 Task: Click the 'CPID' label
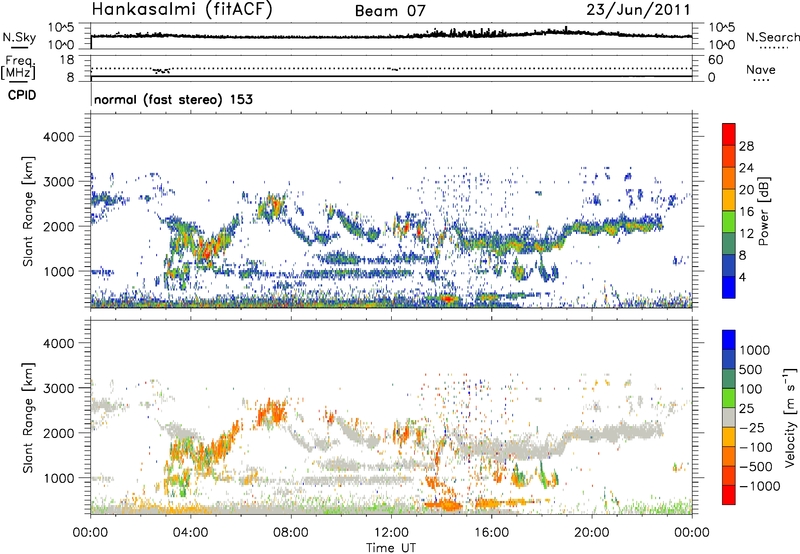[x=22, y=95]
